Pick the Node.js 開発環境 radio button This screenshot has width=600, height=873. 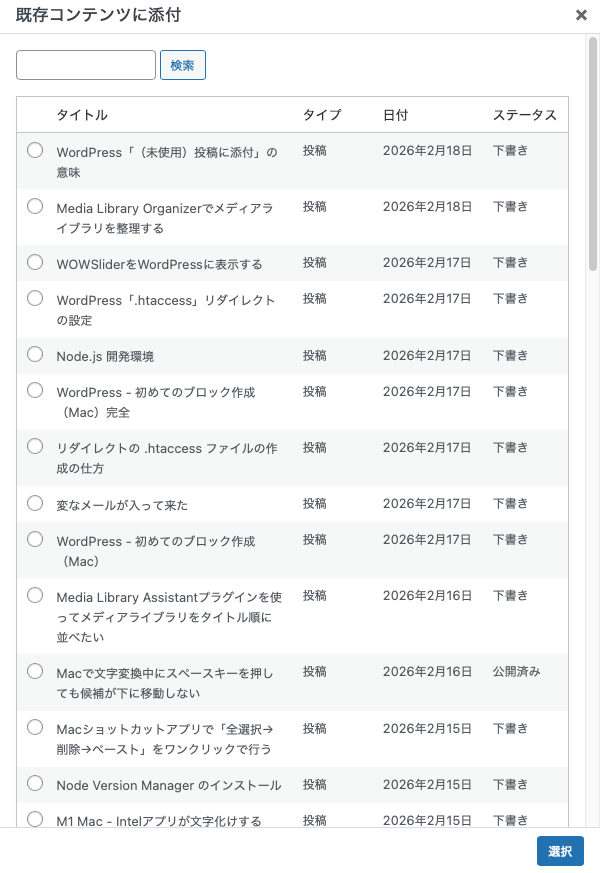pyautogui.click(x=35, y=354)
